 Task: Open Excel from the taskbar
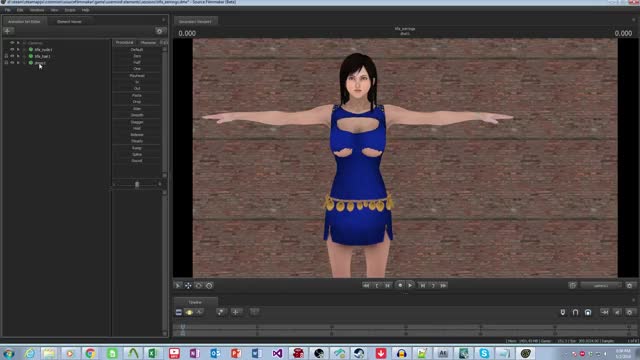coord(153,353)
